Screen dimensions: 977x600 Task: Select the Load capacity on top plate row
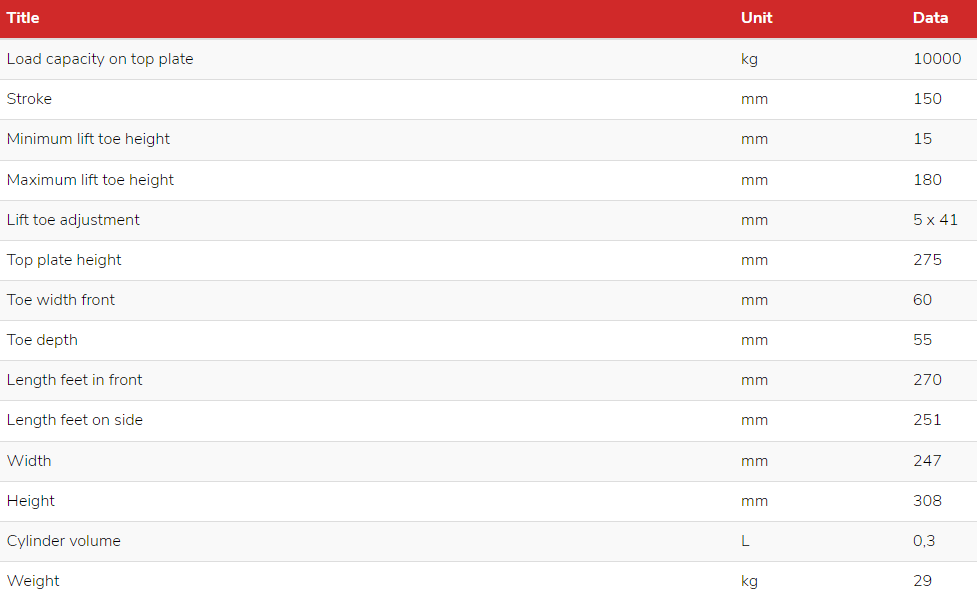[x=488, y=59]
